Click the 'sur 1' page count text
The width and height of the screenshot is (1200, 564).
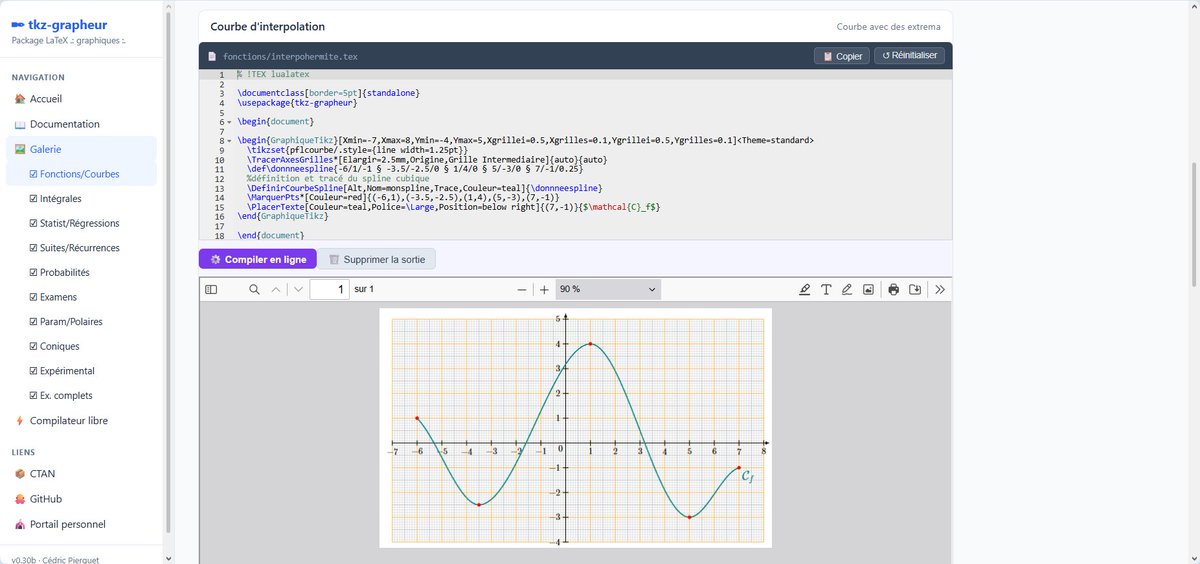(364, 289)
